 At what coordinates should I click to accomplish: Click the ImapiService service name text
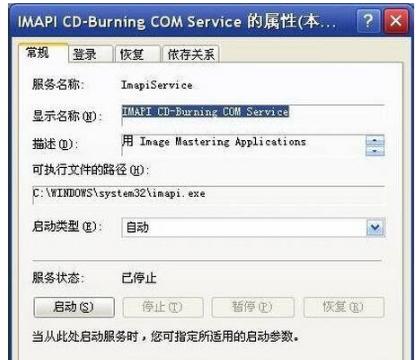[x=157, y=85]
